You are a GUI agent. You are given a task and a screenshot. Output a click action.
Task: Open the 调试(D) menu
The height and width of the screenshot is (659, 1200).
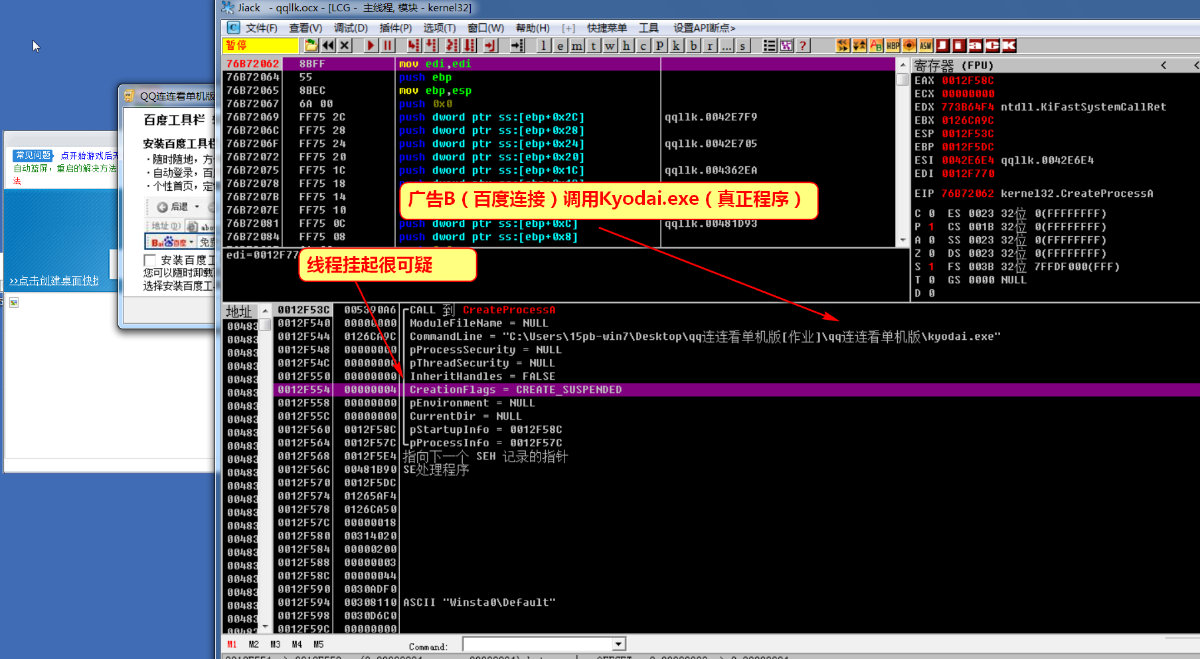[350, 28]
